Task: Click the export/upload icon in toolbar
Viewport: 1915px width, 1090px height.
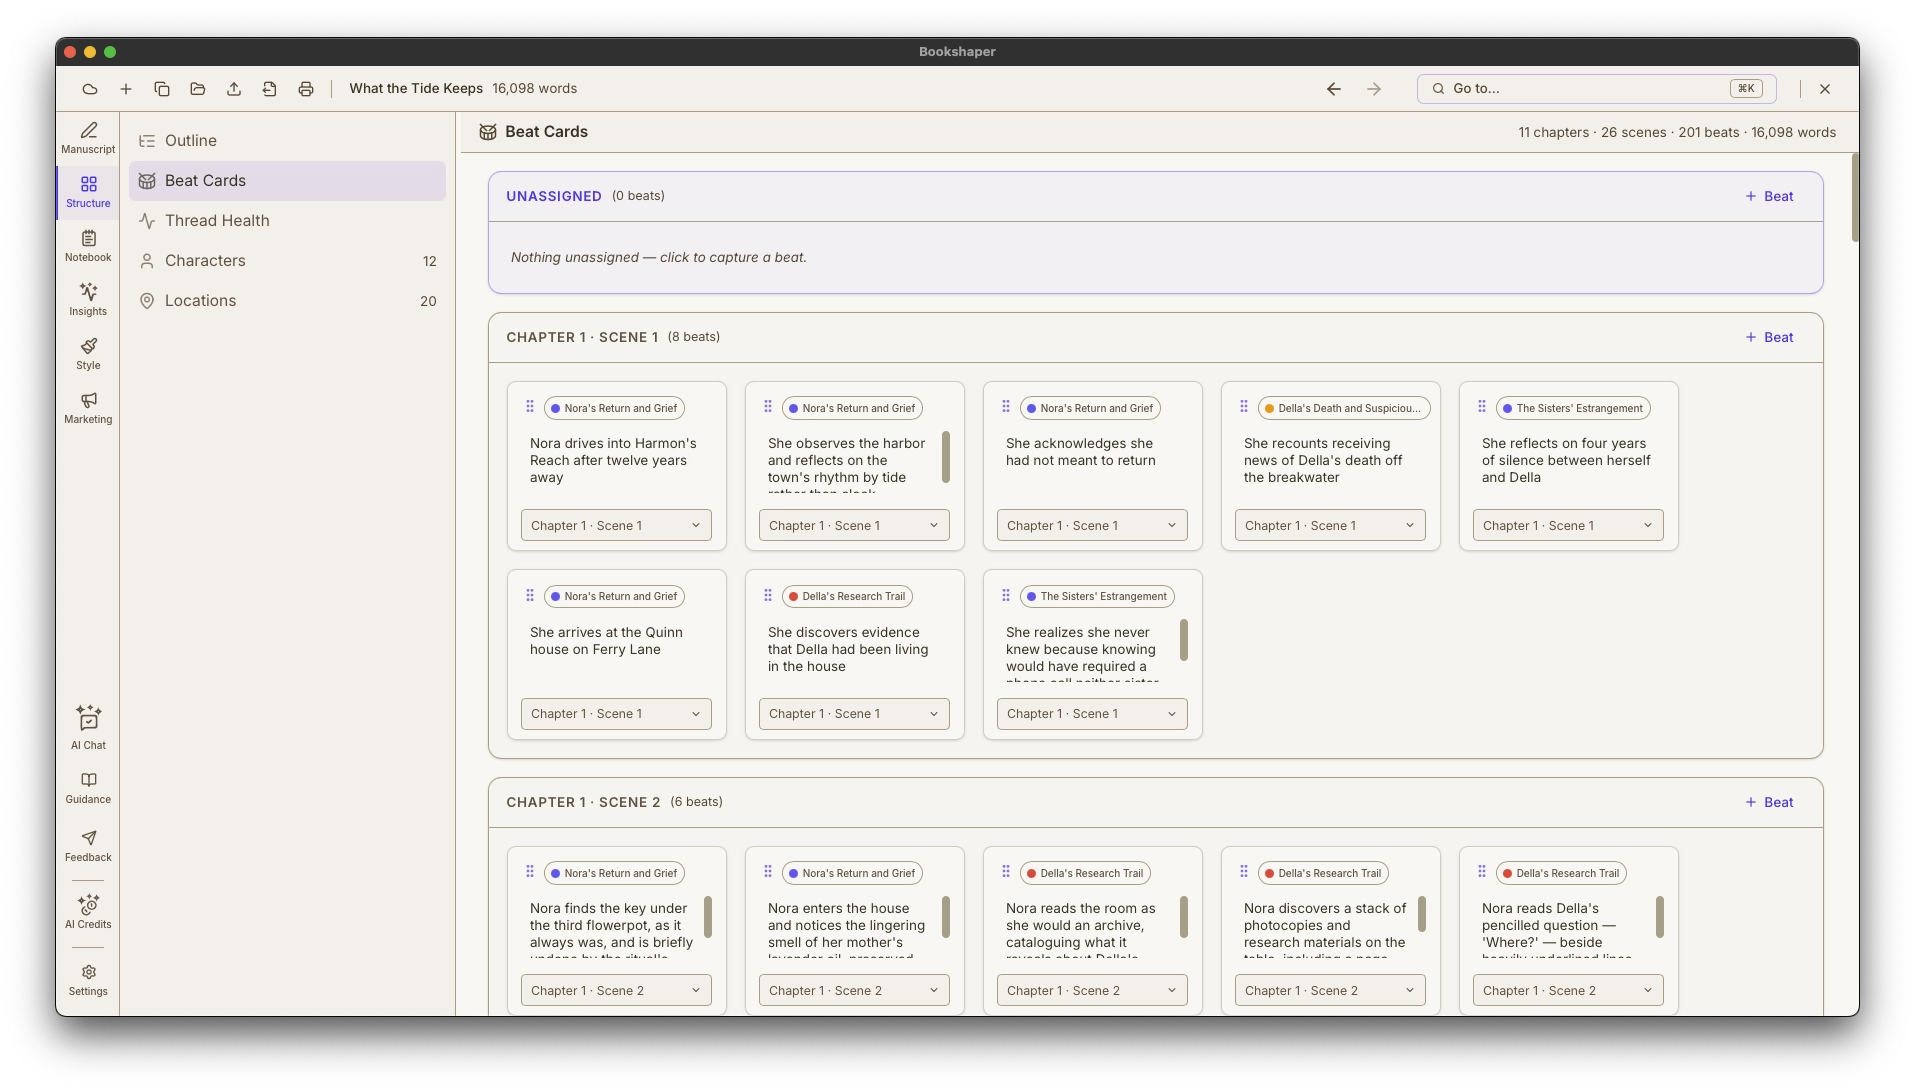Action: tap(234, 89)
